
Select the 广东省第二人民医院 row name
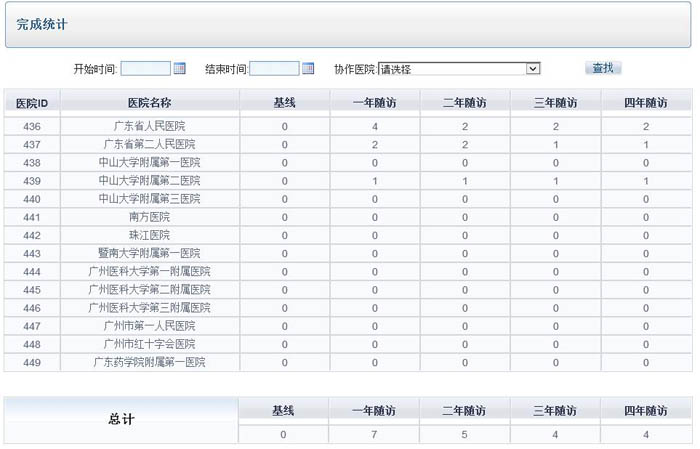150,145
